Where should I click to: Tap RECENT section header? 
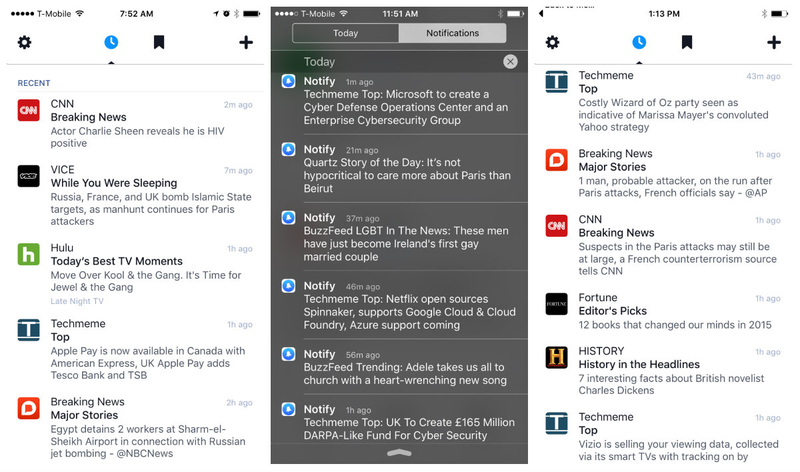(34, 83)
